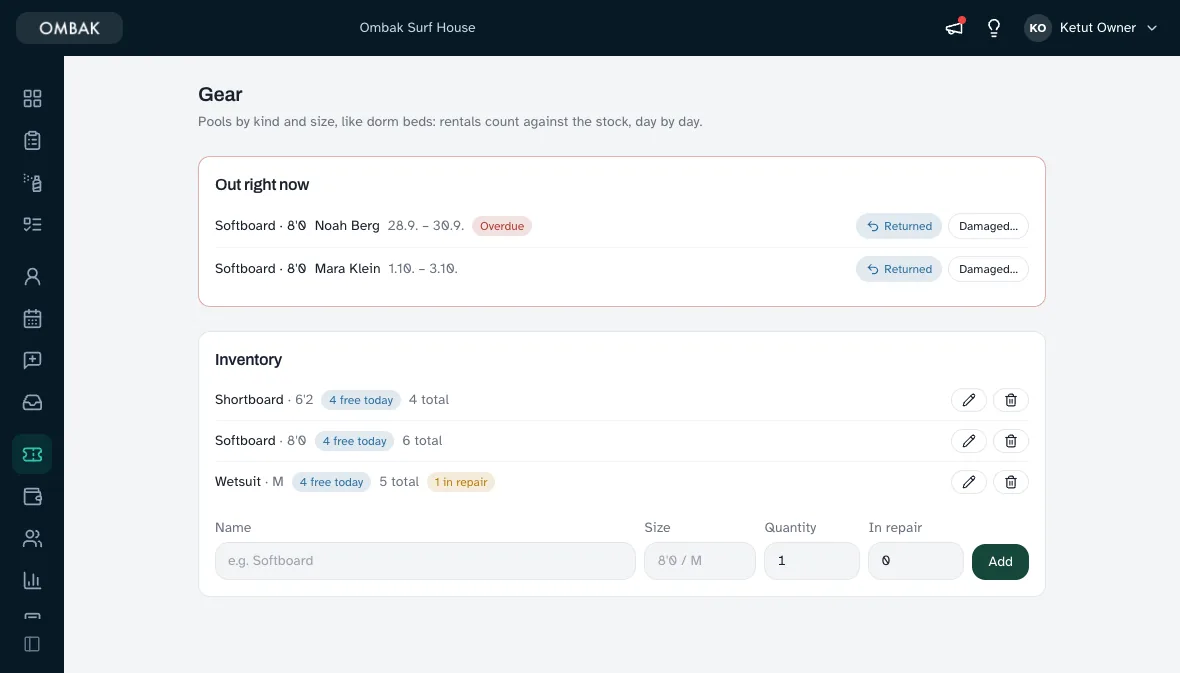Collapse the sidebar with the panel icon
The height and width of the screenshot is (673, 1180).
pos(32,644)
